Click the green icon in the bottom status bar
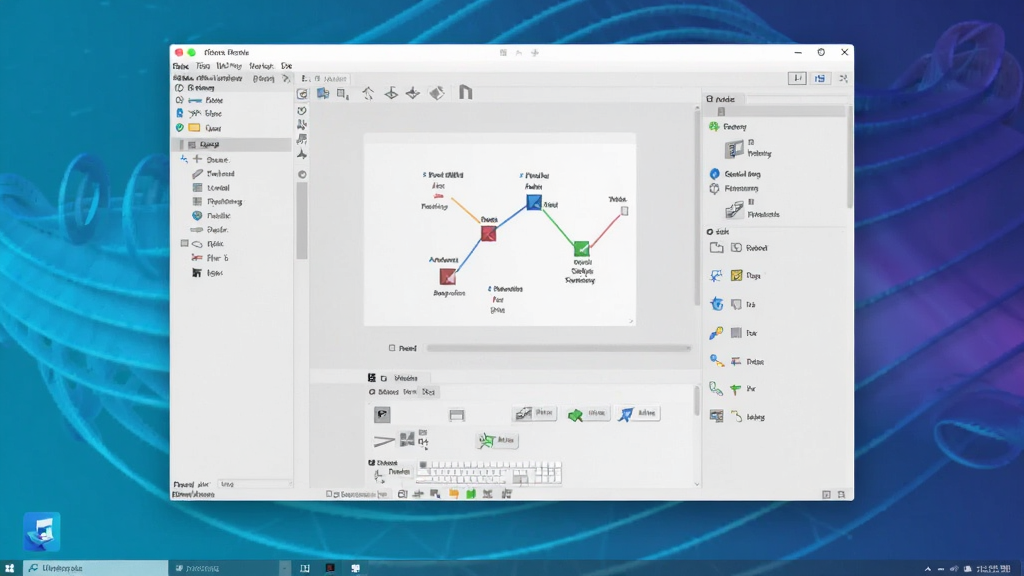The width and height of the screenshot is (1024, 576). [470, 494]
